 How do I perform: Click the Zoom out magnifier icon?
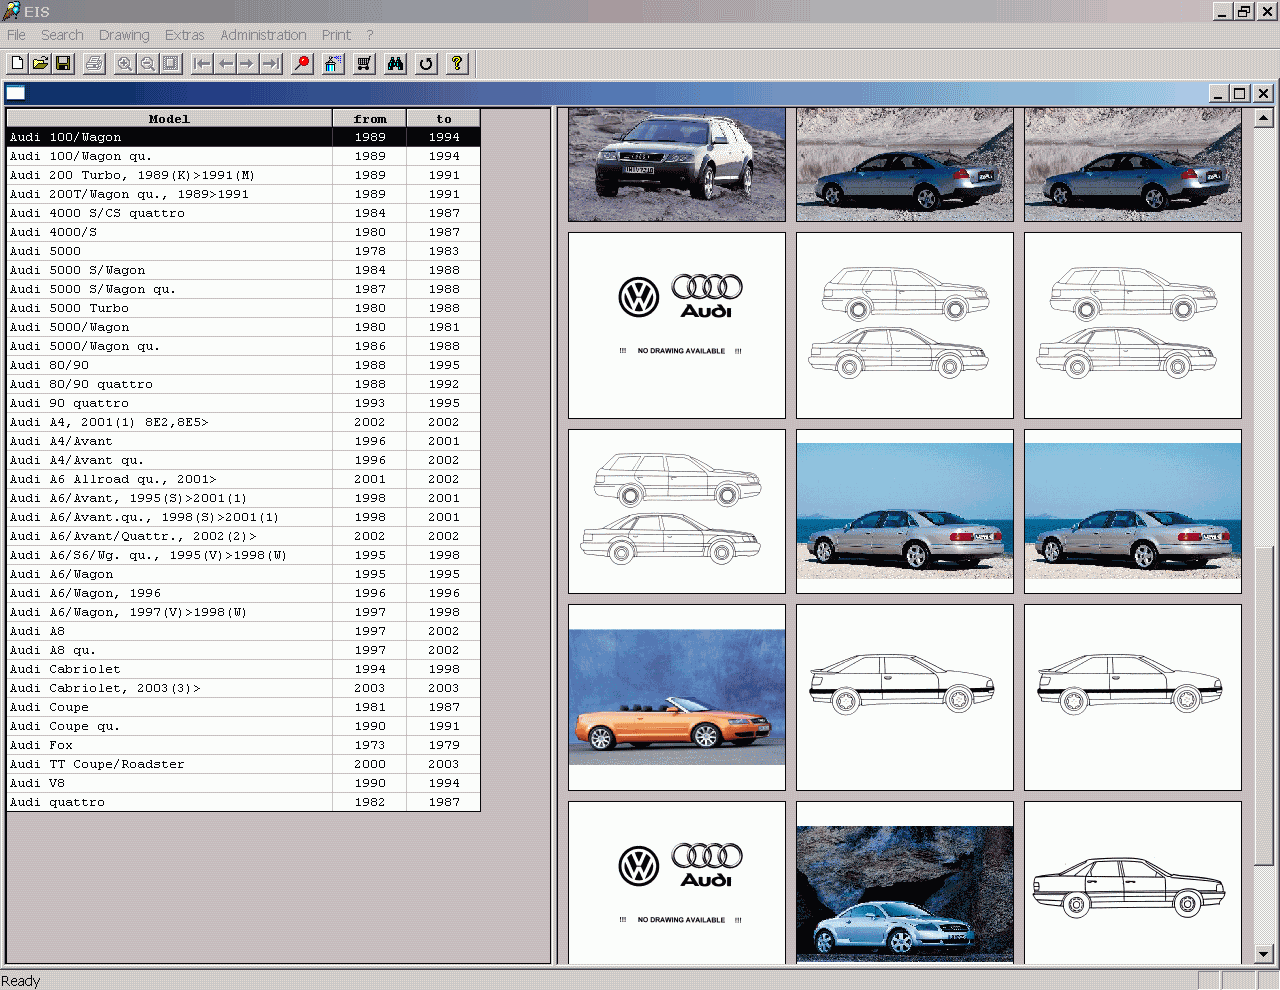pyautogui.click(x=148, y=63)
